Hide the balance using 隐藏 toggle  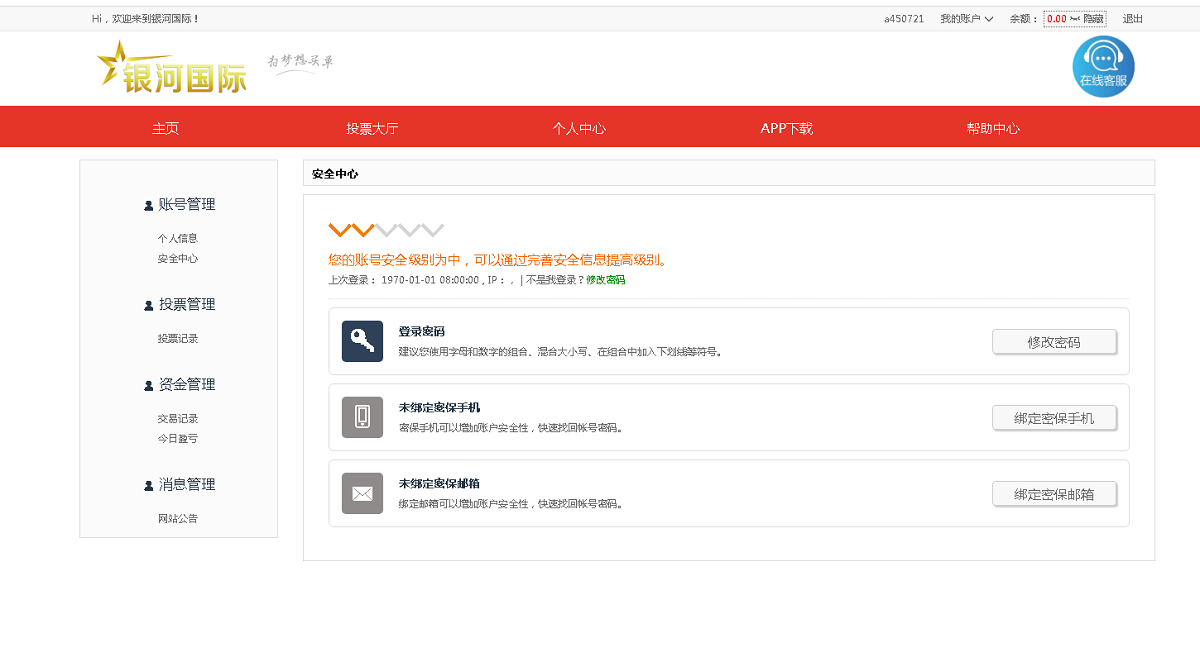(x=1095, y=17)
